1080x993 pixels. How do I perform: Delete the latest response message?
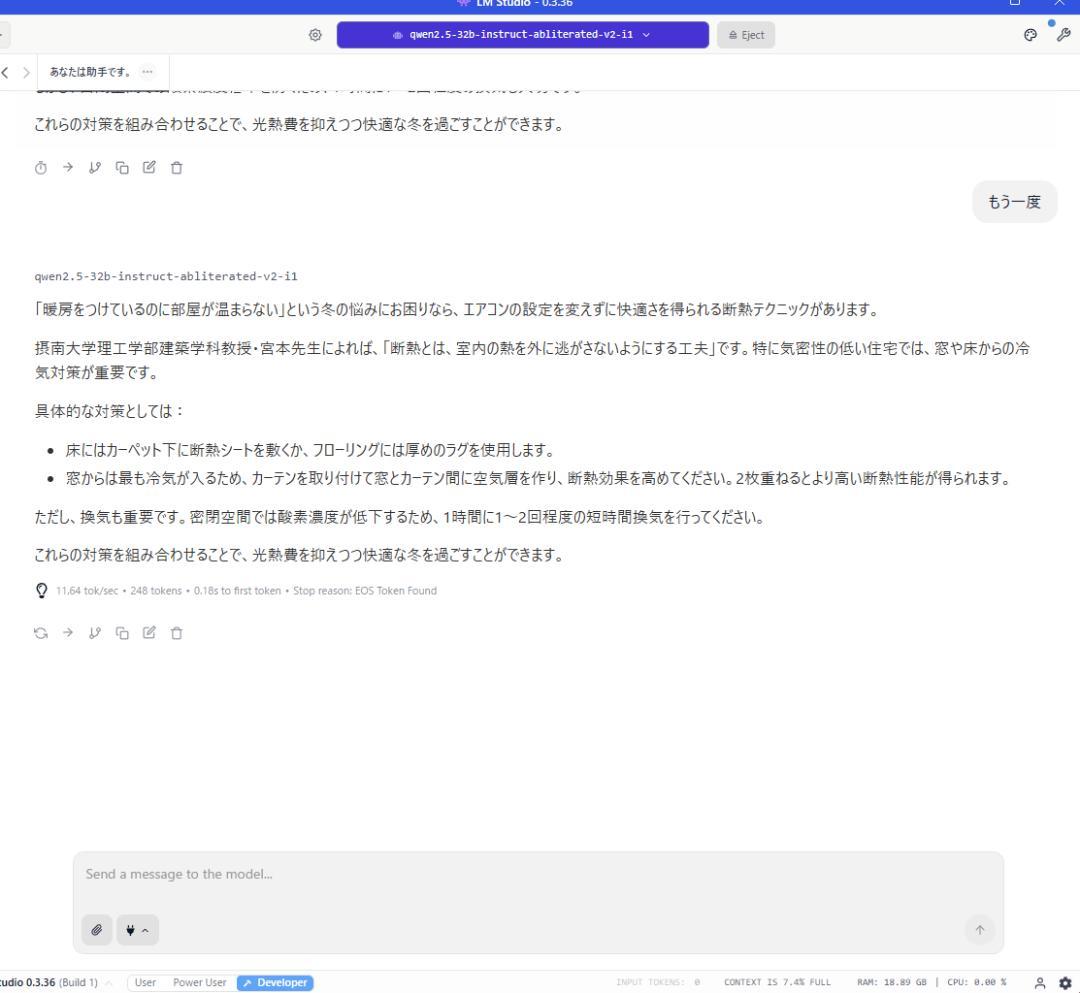click(x=176, y=633)
